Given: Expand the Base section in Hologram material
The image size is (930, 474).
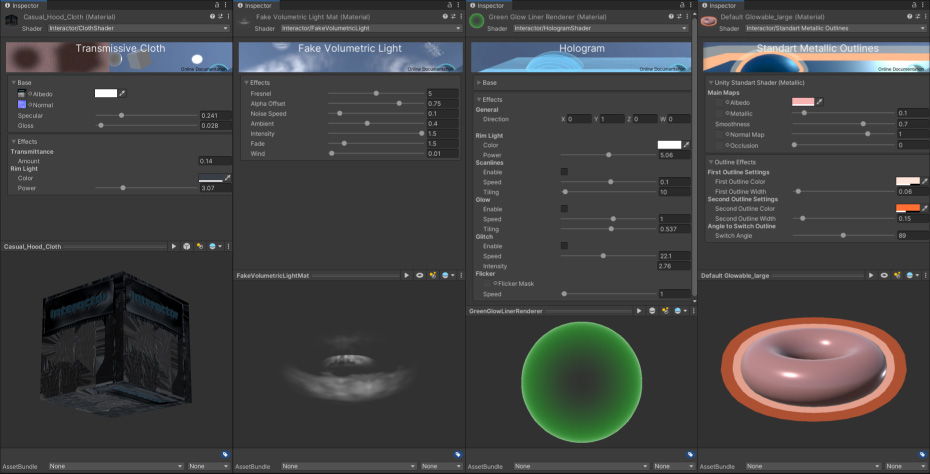Looking at the screenshot, I should [x=479, y=82].
